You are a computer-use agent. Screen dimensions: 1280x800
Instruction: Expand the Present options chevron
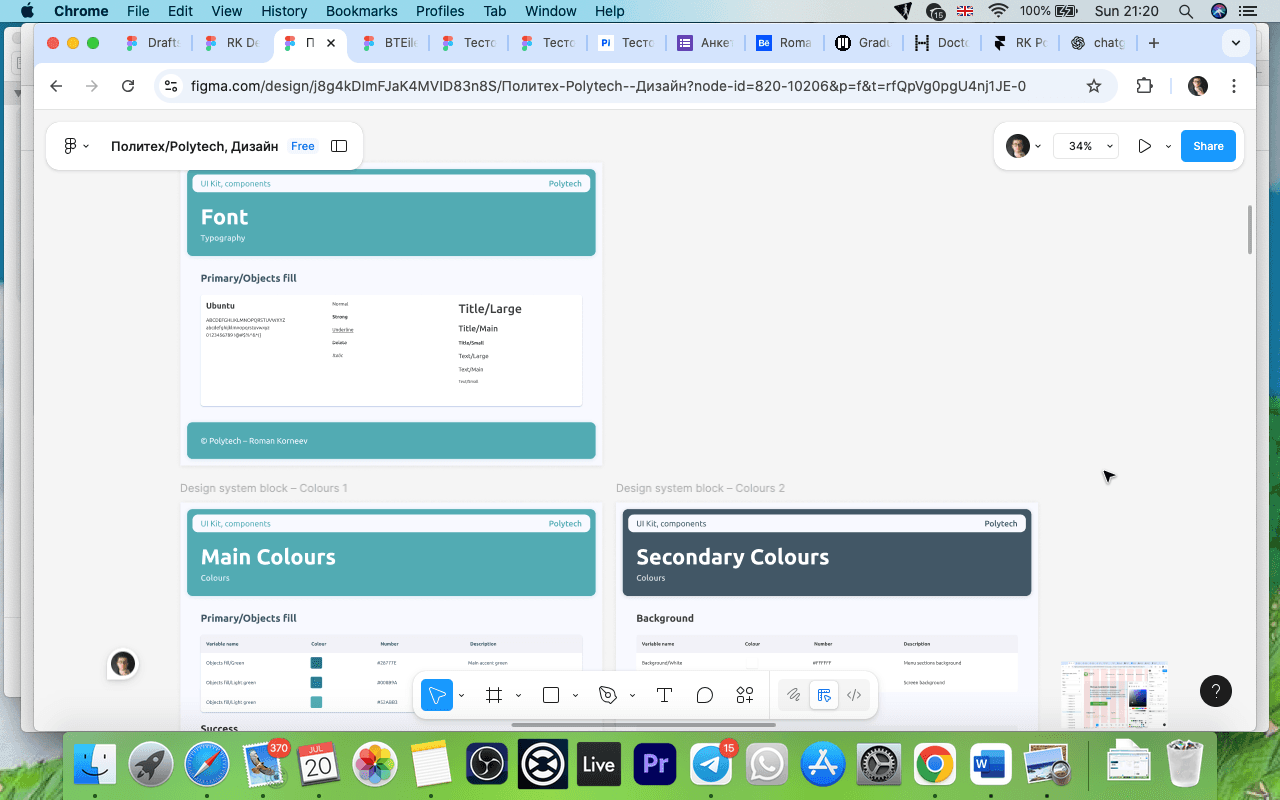[x=1168, y=146]
